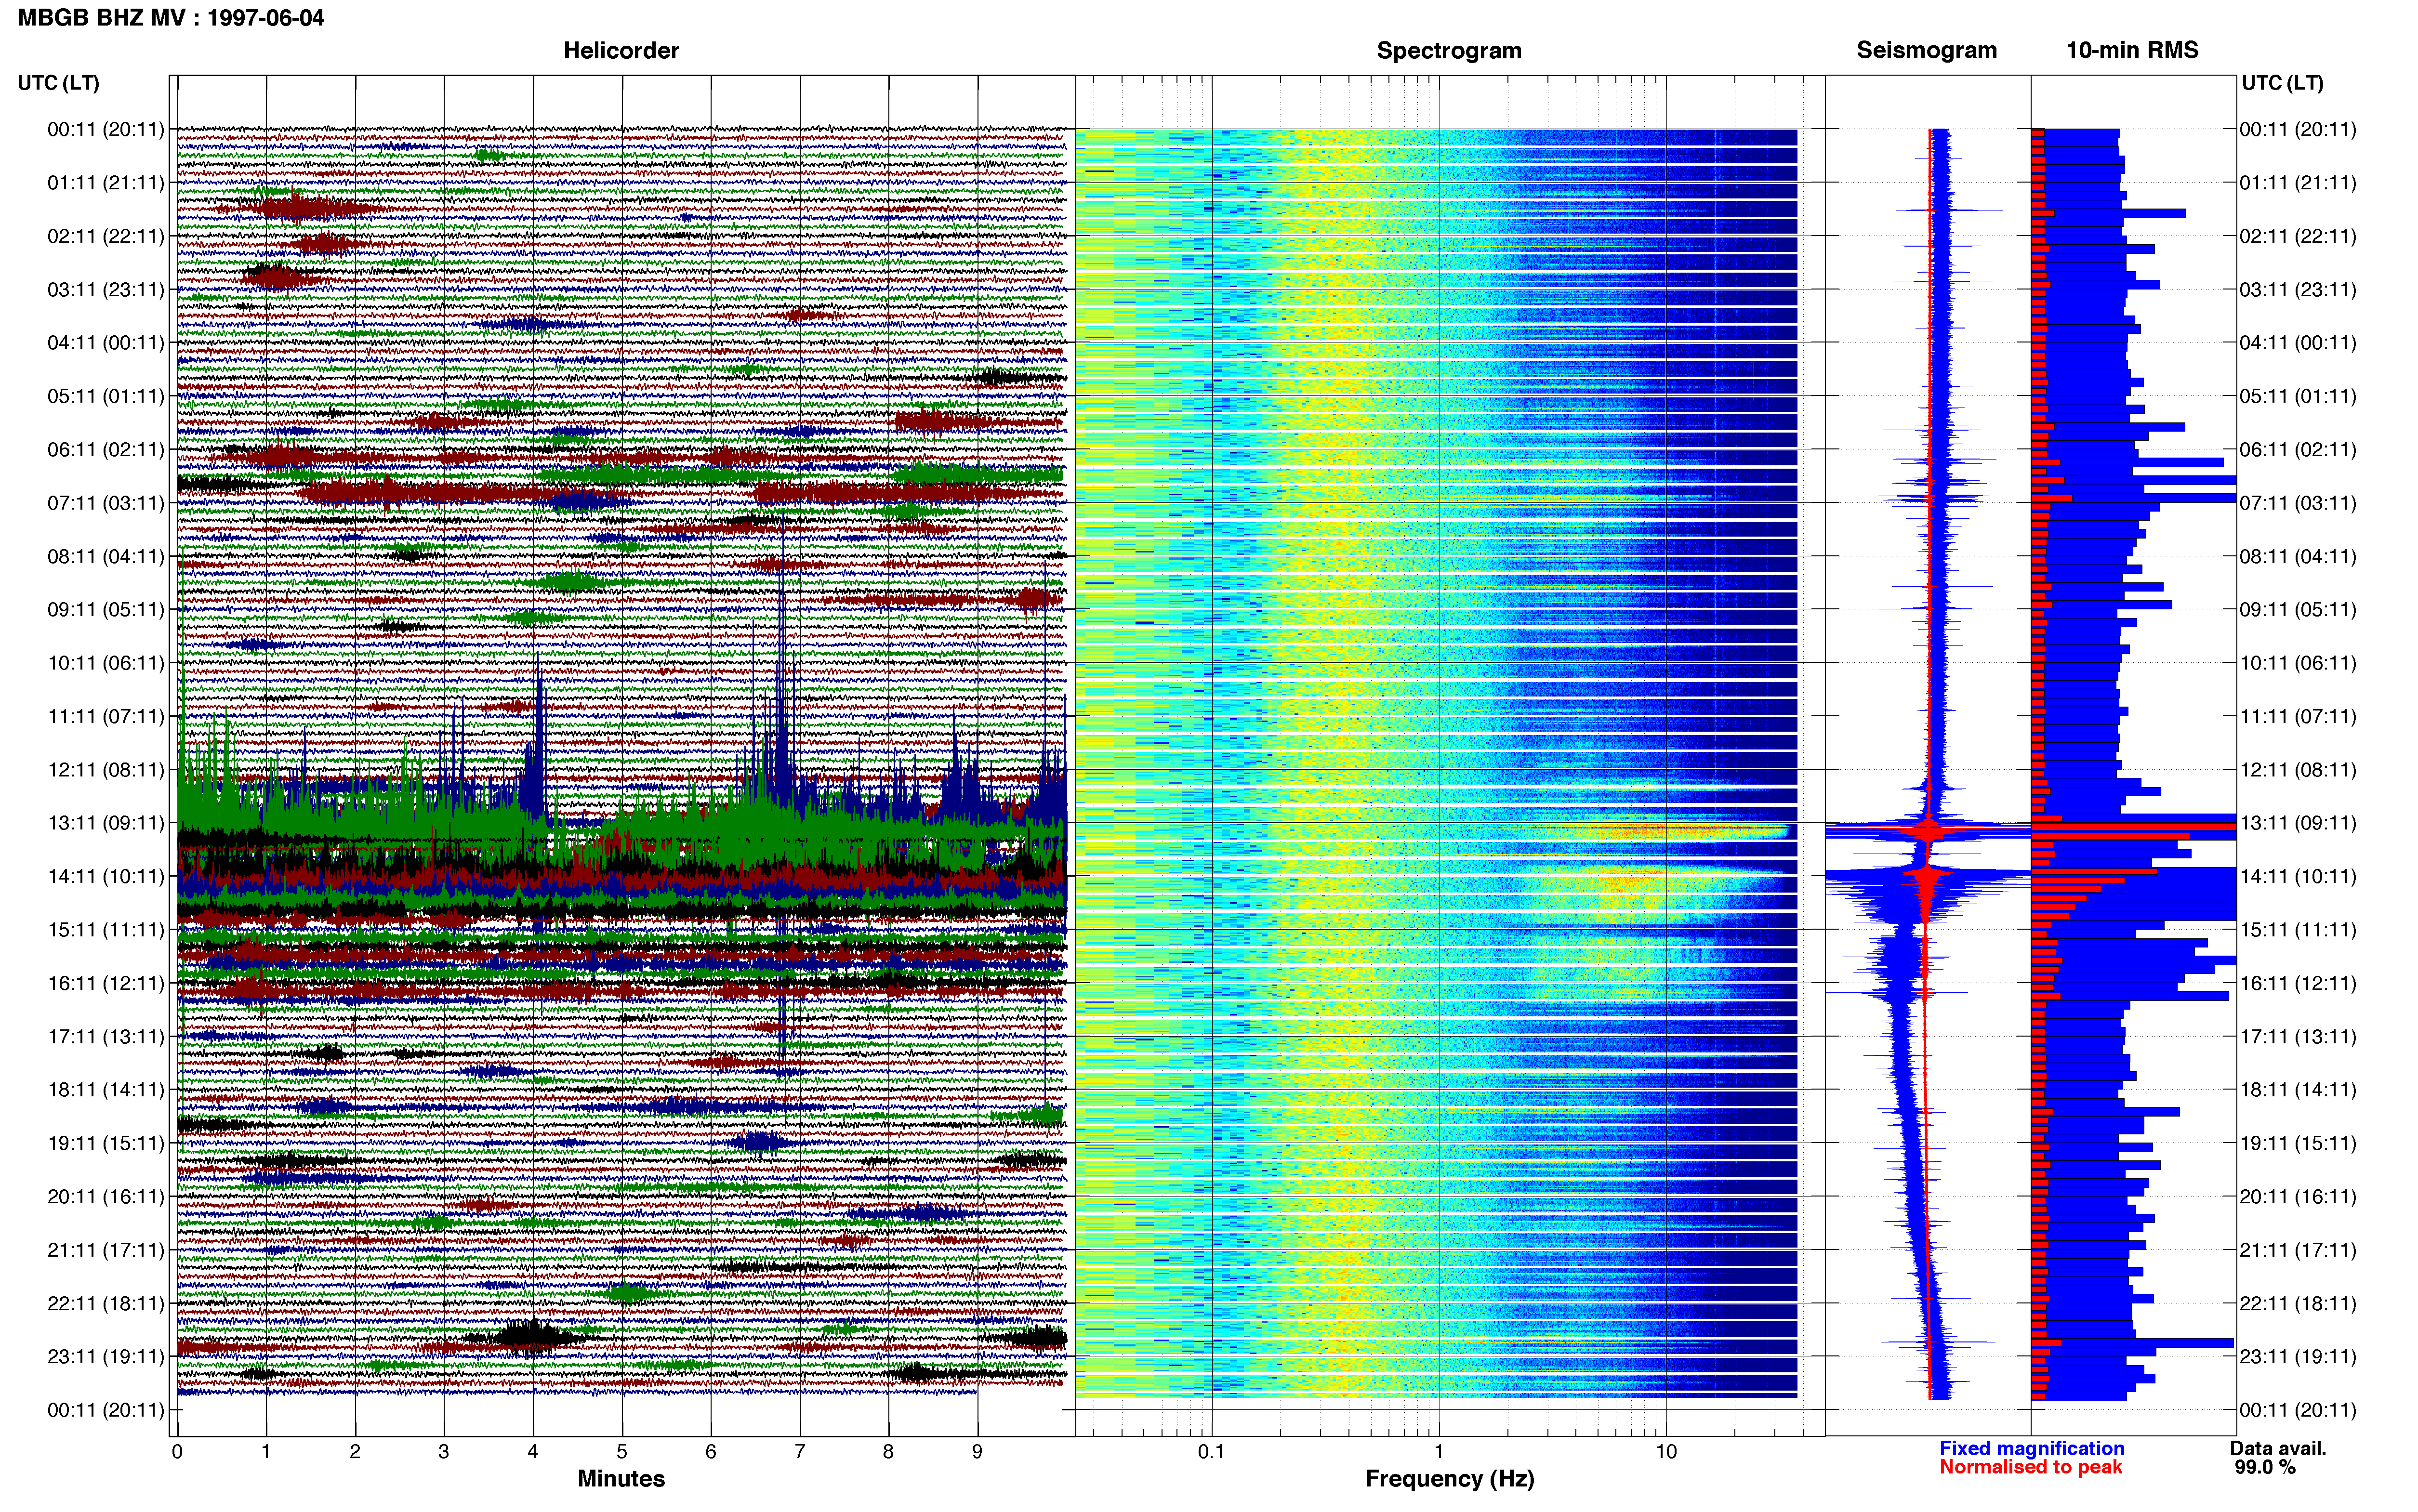2418x1512 pixels.
Task: Click the title 'MBGB BHZ MV : 1997-06-04'
Action: (171, 18)
